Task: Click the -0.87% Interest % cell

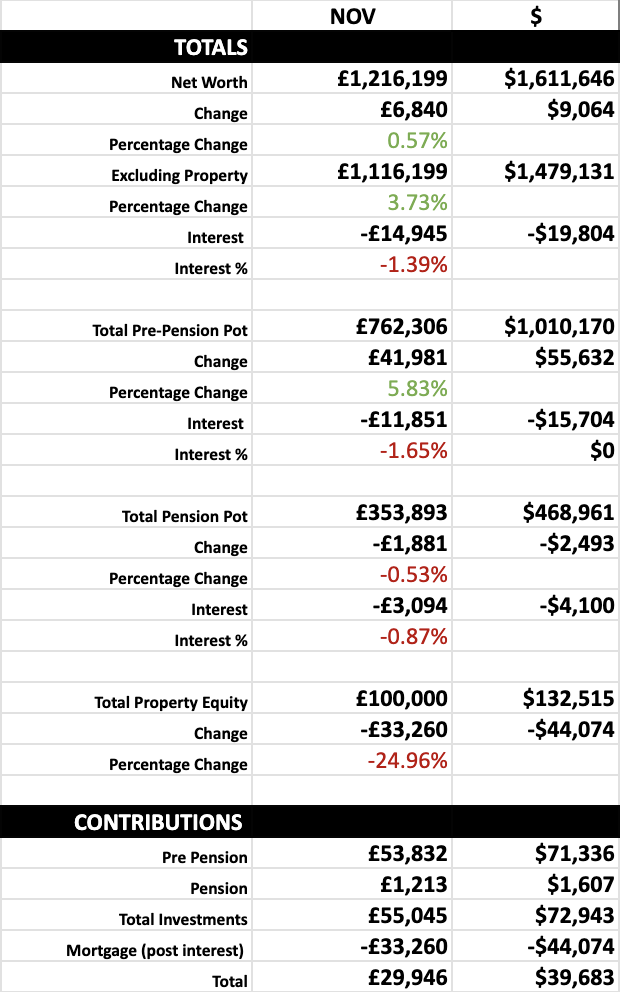Action: pyautogui.click(x=413, y=636)
